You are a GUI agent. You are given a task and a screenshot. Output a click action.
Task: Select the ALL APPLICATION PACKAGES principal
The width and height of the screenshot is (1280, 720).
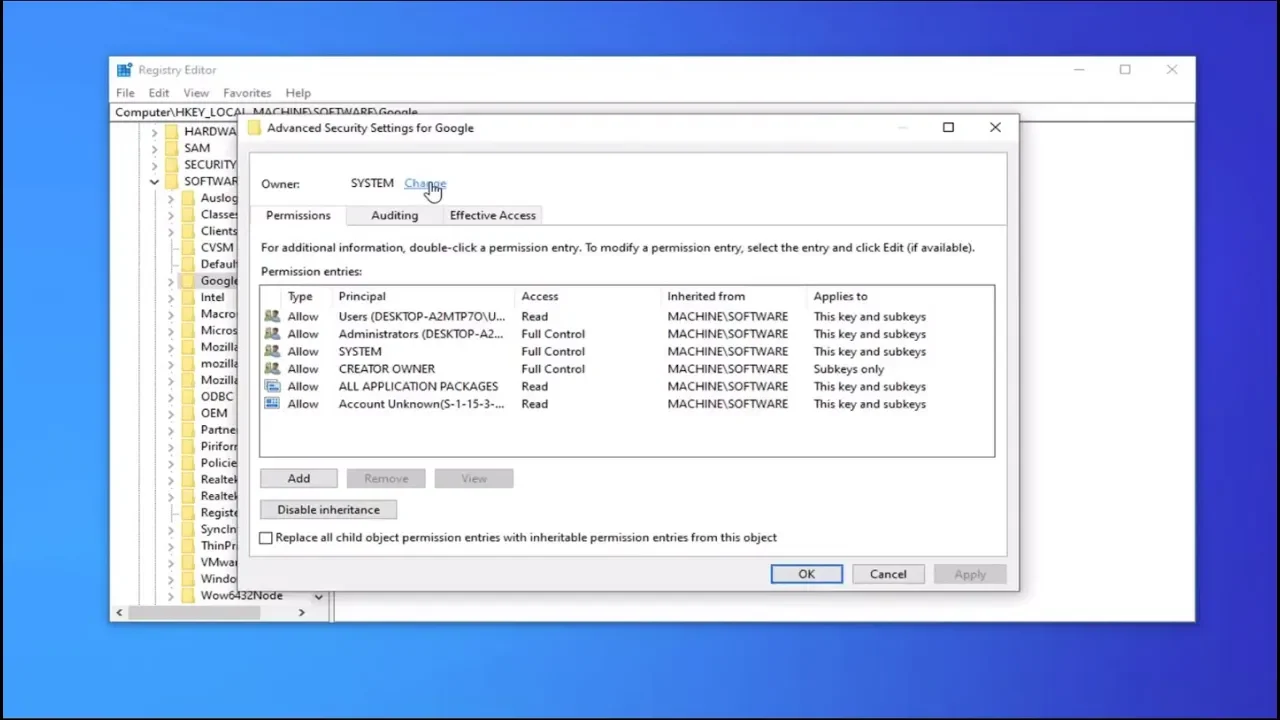[x=418, y=386]
